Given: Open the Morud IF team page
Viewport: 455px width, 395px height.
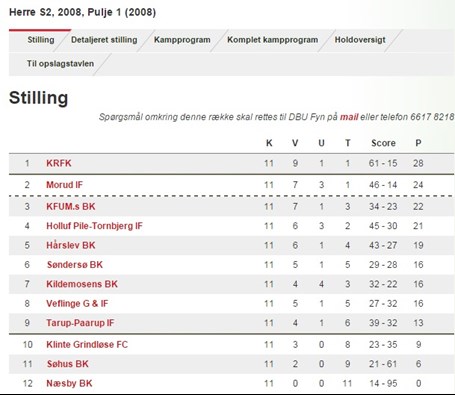Looking at the screenshot, I should coord(64,185).
